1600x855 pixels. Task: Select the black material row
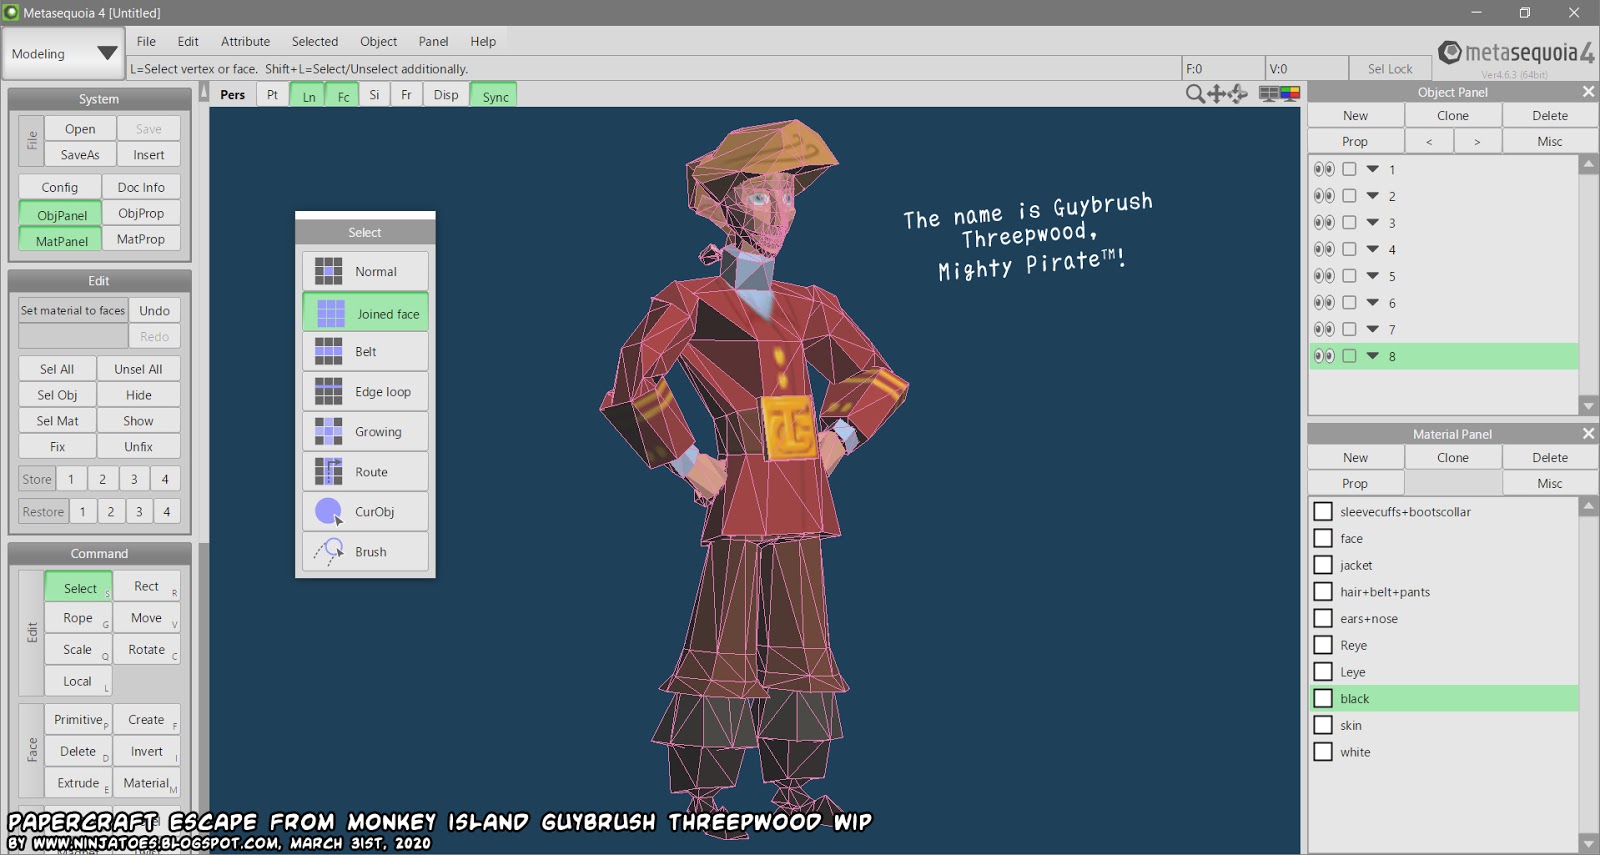(1444, 698)
